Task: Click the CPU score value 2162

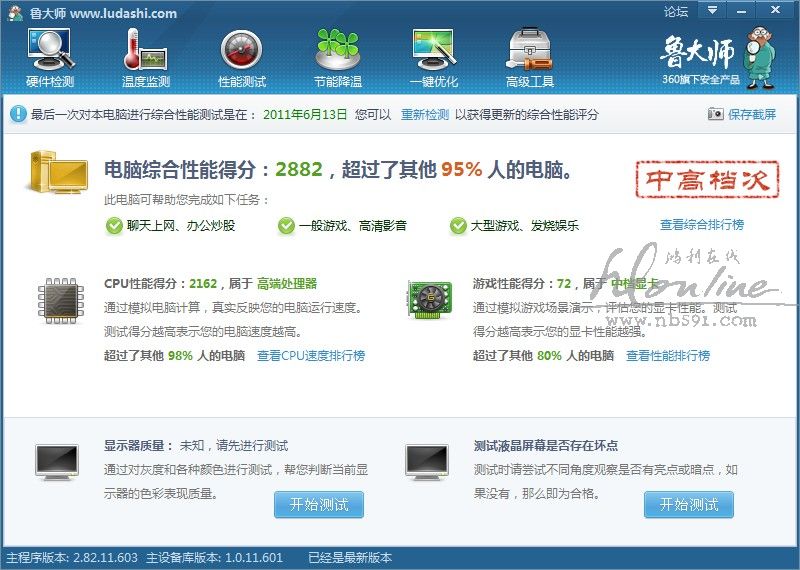Action: point(203,284)
